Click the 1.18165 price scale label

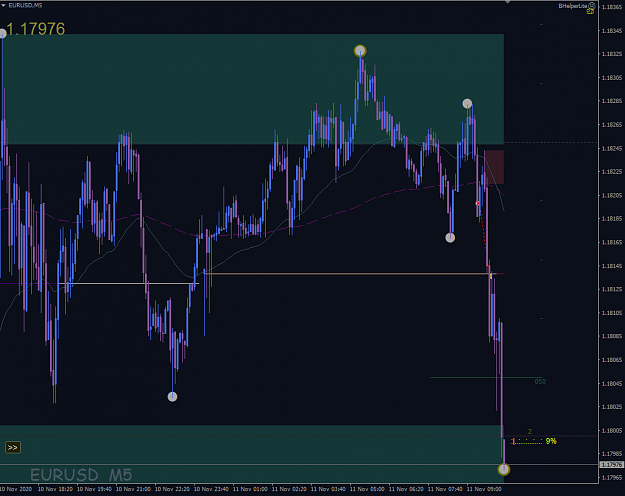click(x=612, y=242)
